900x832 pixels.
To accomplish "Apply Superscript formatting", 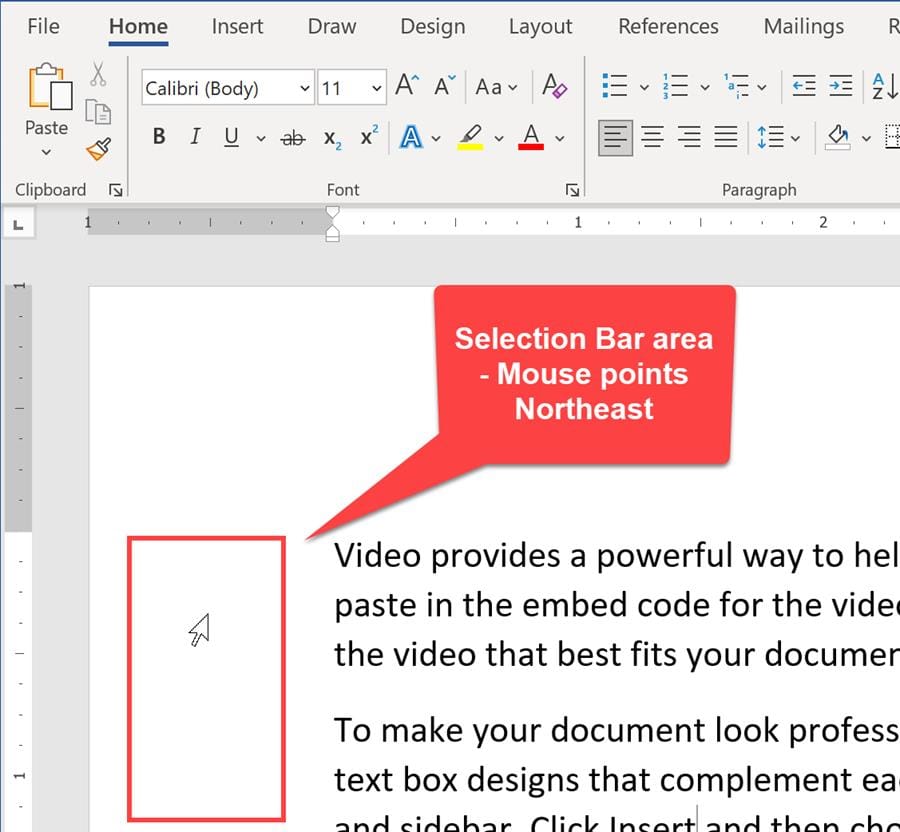I will pos(367,137).
